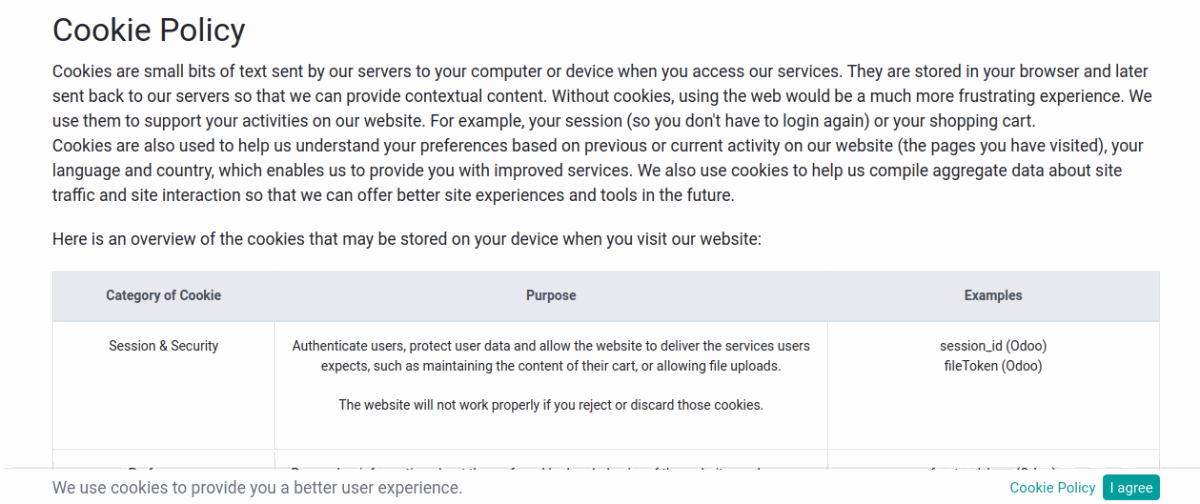Click the "Here is an overview" sentence

pyautogui.click(x=407, y=239)
